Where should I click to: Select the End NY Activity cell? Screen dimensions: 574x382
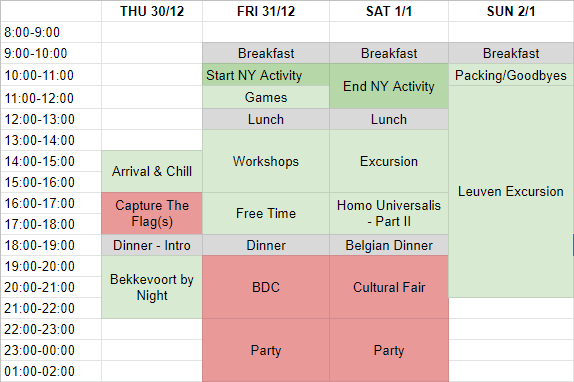[389, 86]
